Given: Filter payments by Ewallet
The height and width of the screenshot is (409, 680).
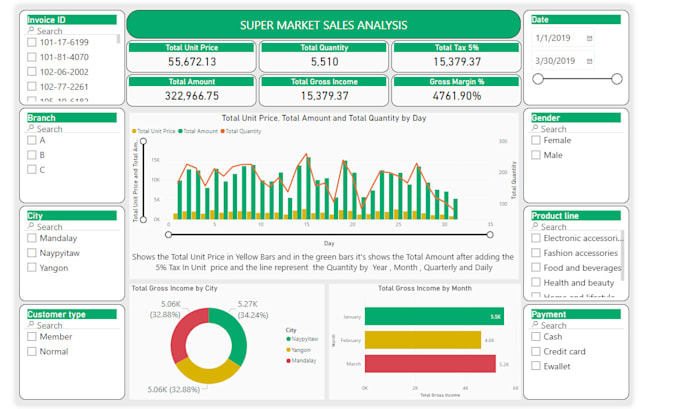Looking at the screenshot, I should tap(536, 366).
